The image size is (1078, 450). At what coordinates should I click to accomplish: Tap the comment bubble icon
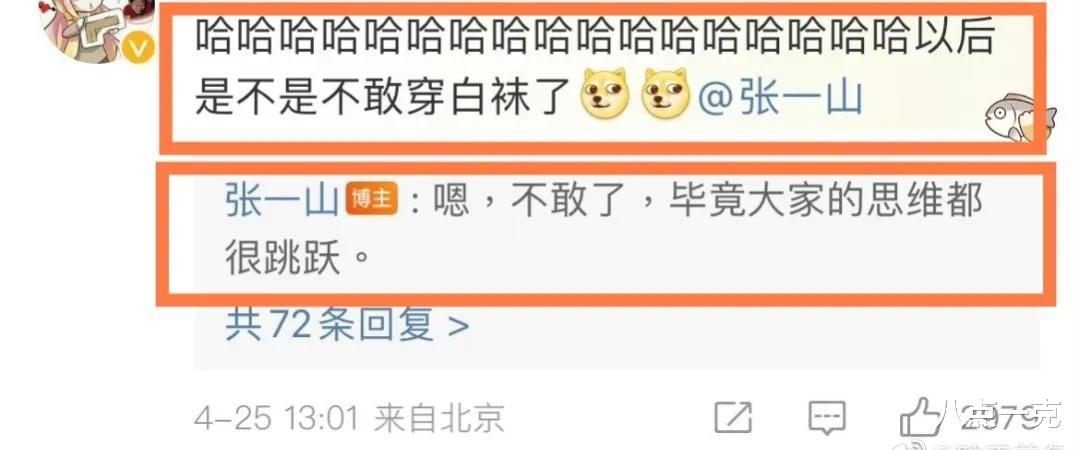click(x=826, y=417)
